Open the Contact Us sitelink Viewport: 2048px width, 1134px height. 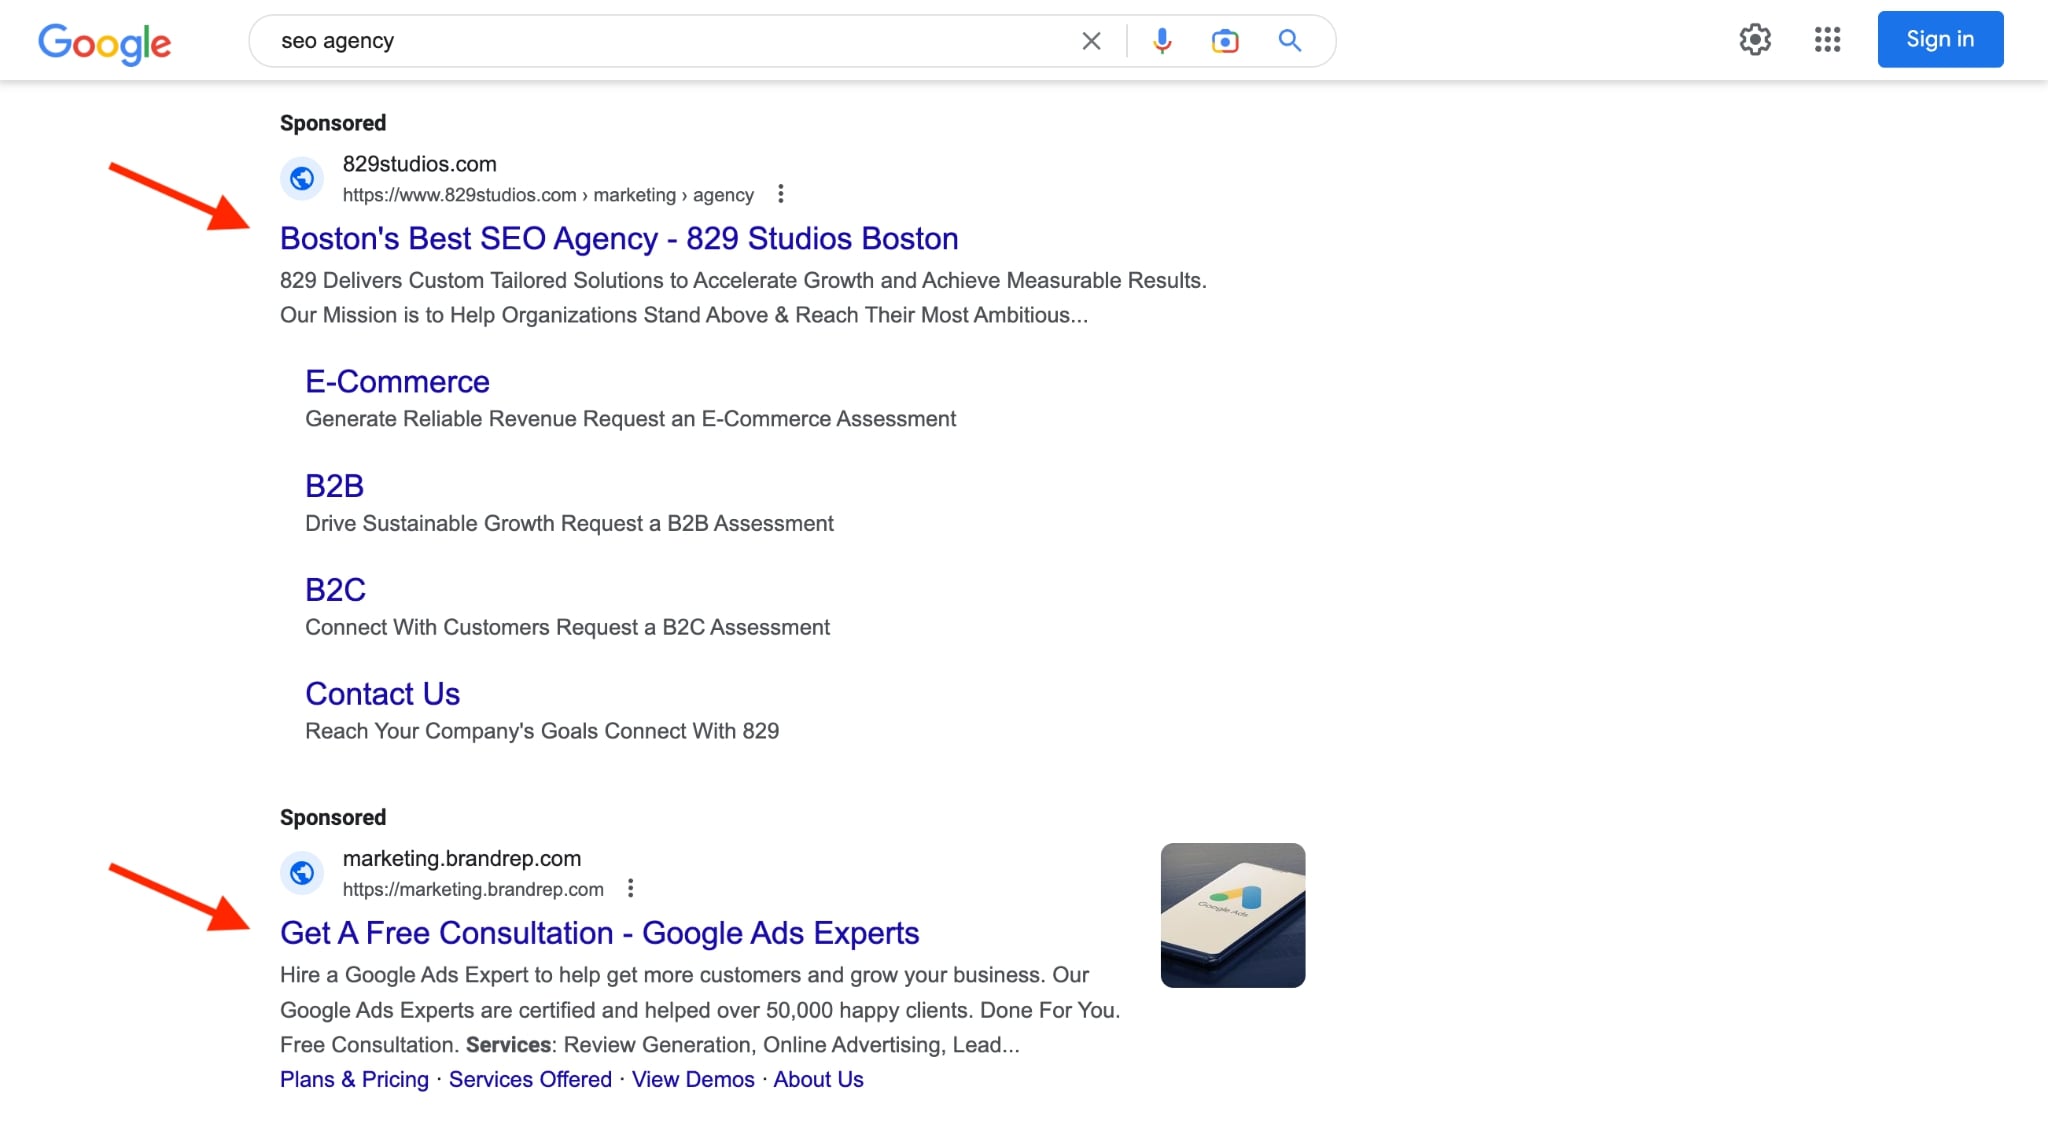382,694
